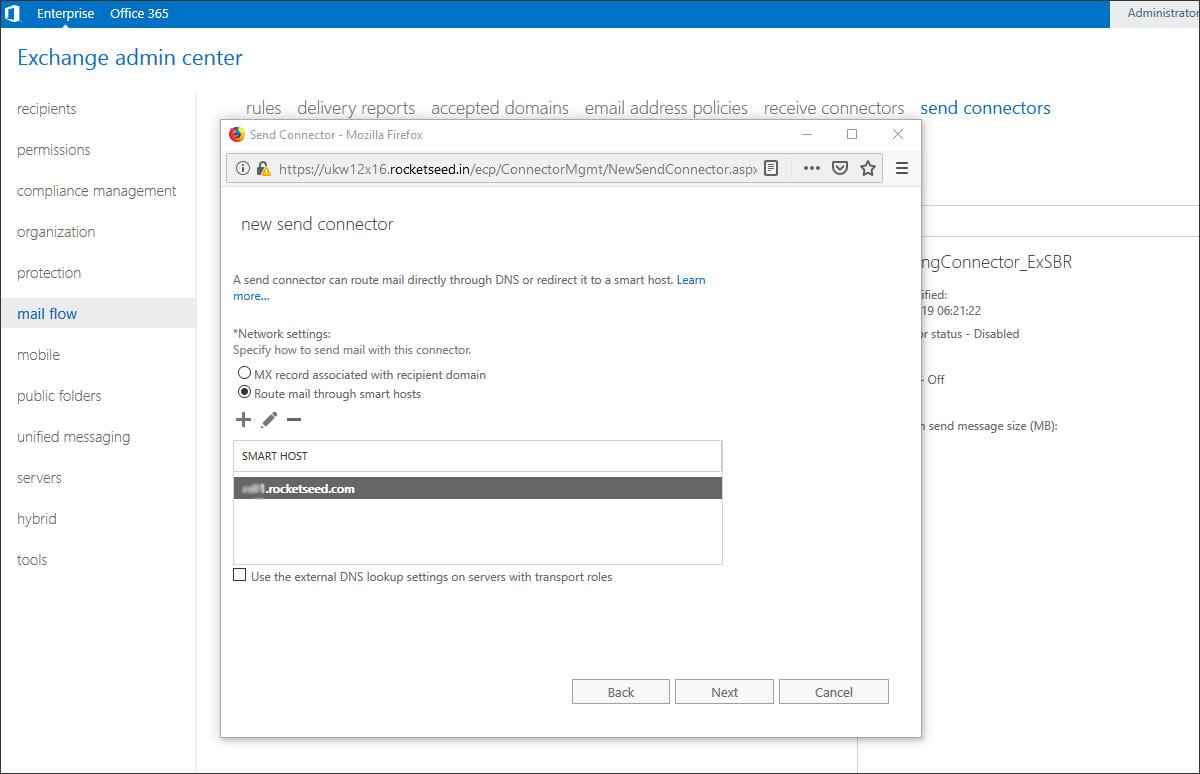Click the Pocket save icon
The image size is (1200, 774).
point(841,169)
